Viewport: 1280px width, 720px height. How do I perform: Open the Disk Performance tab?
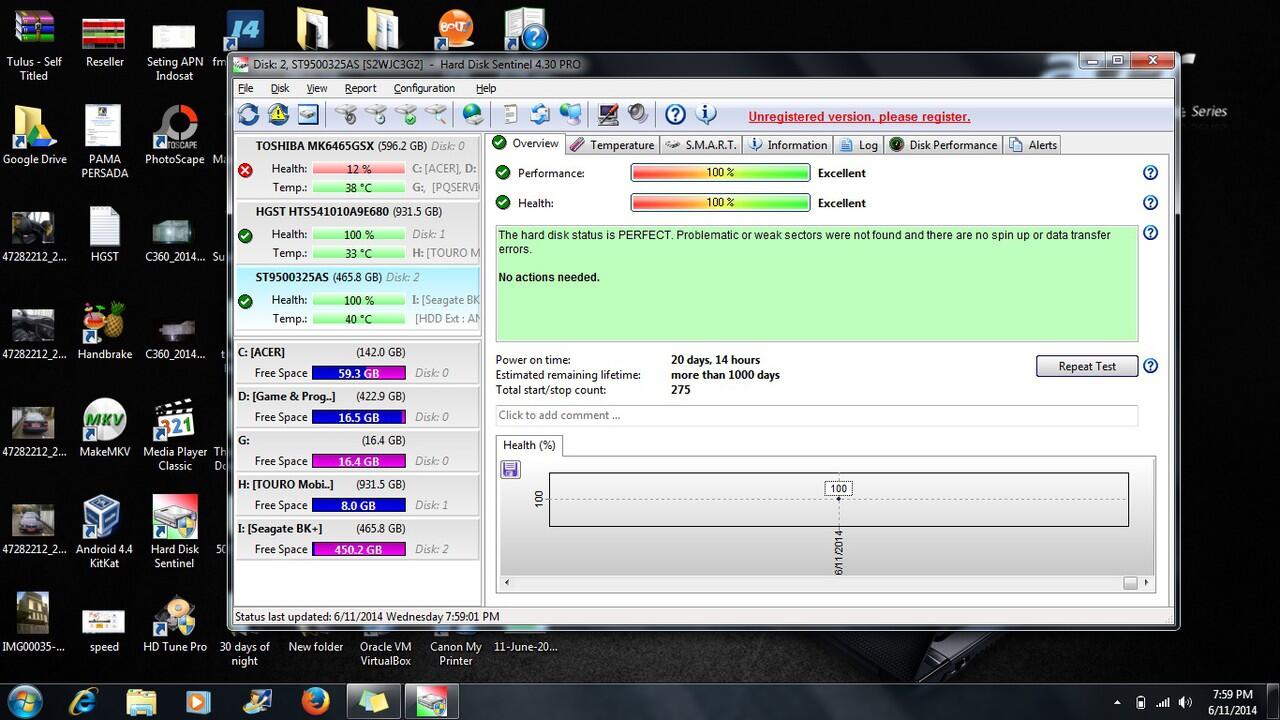coord(944,145)
